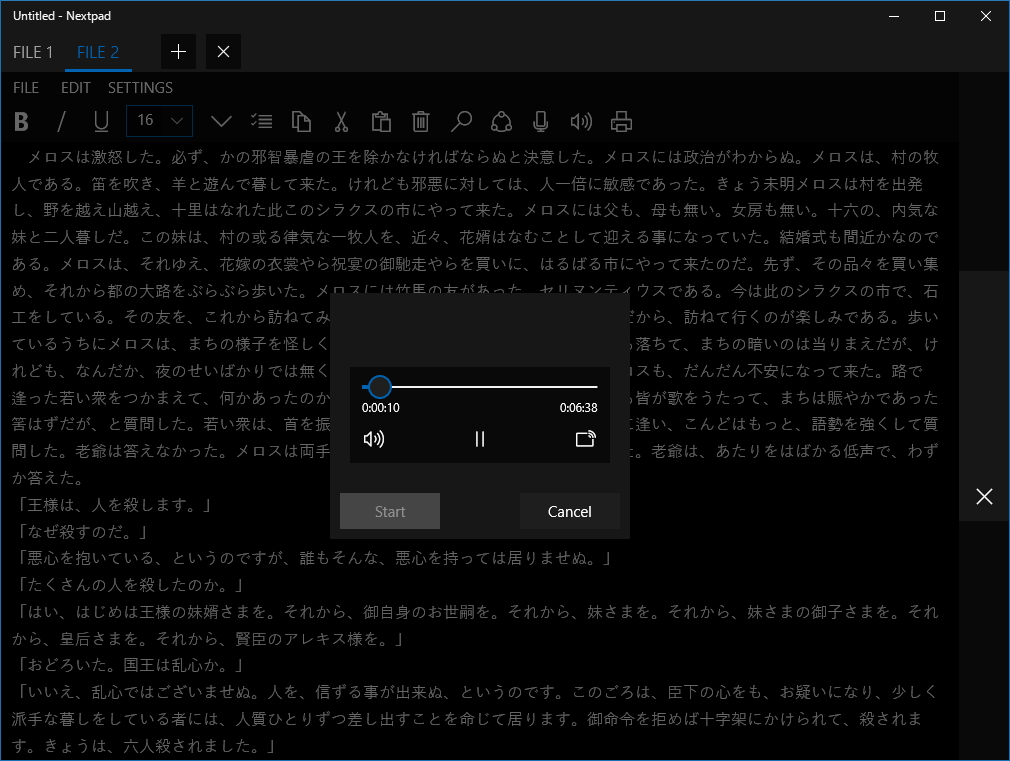The width and height of the screenshot is (1010, 761).
Task: Paste from the clipboard icon
Action: [381, 121]
